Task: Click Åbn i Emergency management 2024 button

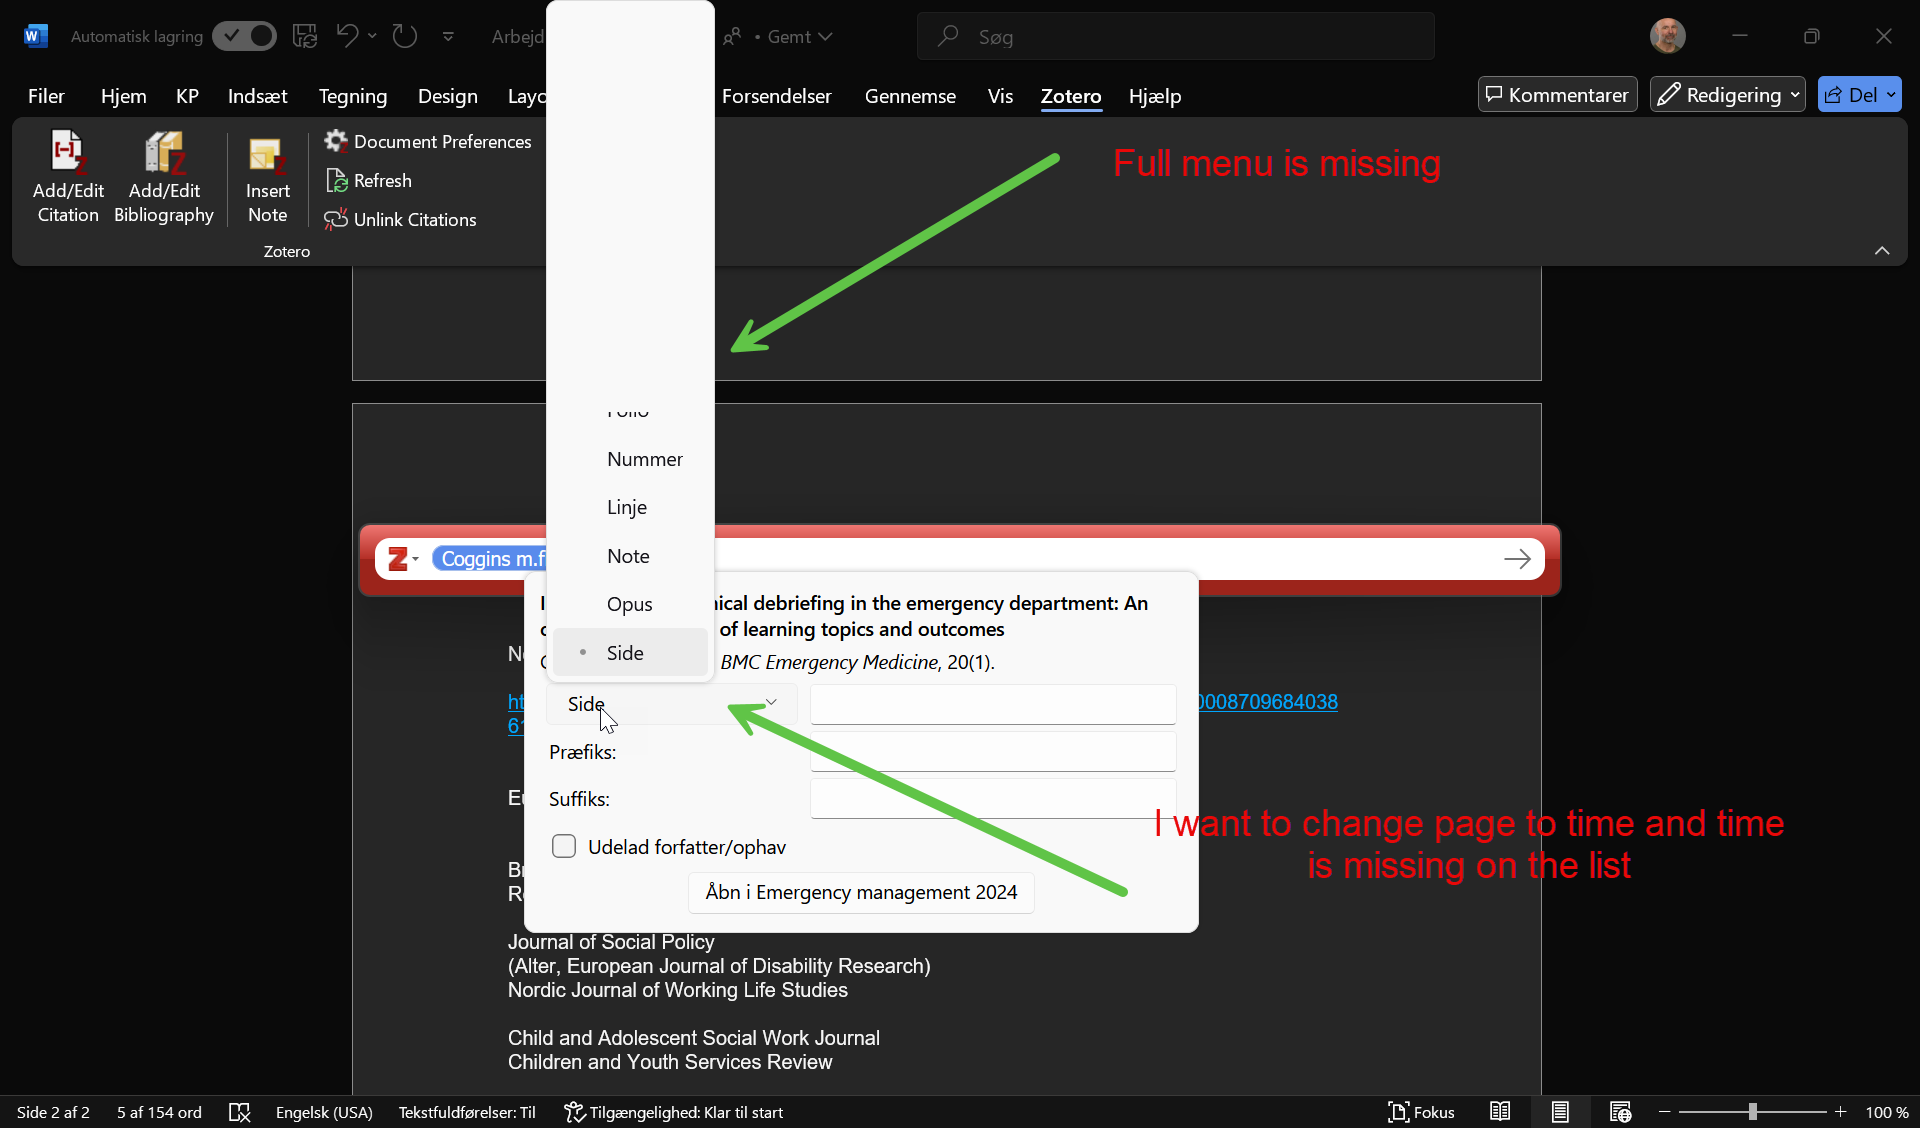Action: pos(861,892)
